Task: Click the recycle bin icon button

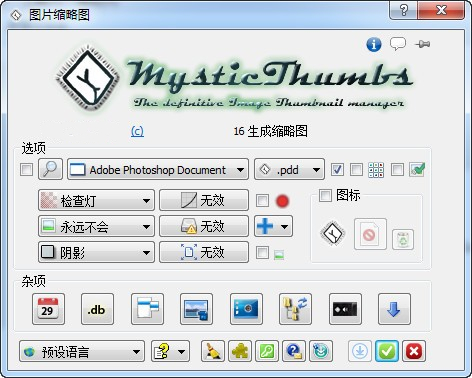Action: [403, 239]
